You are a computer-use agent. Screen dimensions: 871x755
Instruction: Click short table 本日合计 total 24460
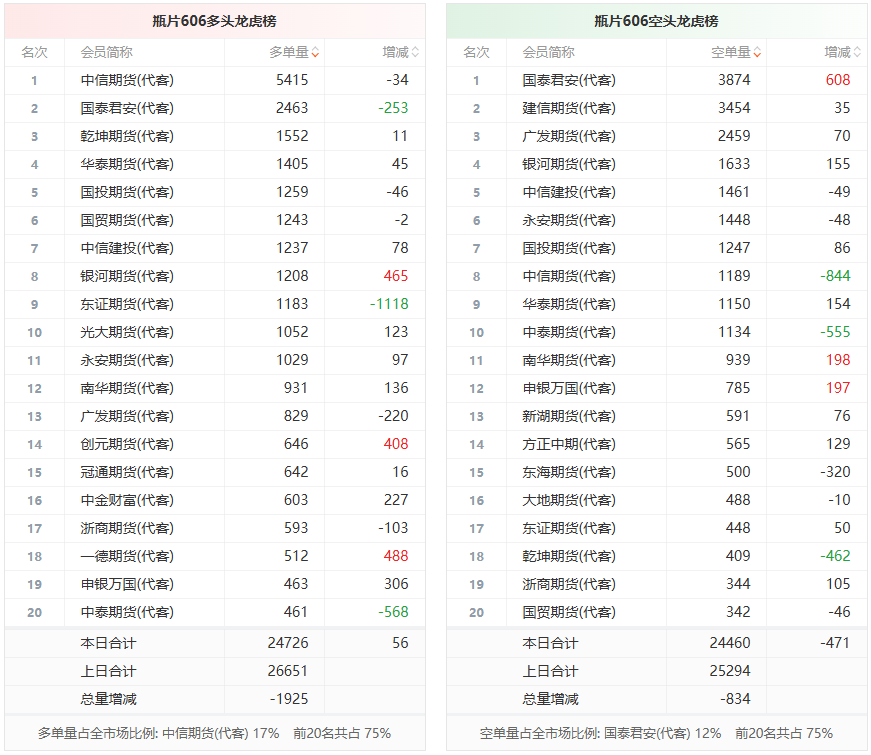pyautogui.click(x=730, y=643)
